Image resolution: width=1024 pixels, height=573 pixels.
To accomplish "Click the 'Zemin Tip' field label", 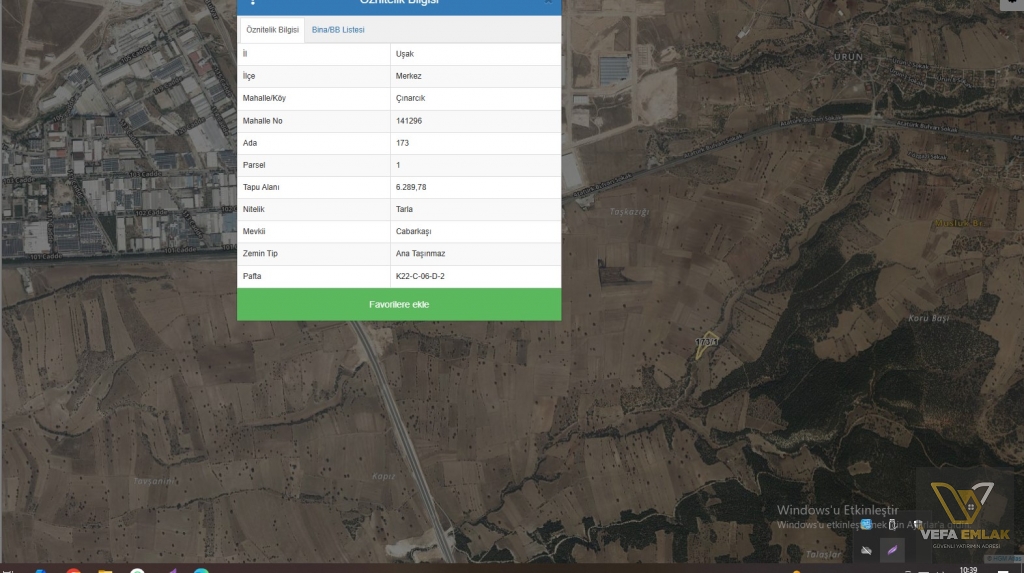I will 260,254.
